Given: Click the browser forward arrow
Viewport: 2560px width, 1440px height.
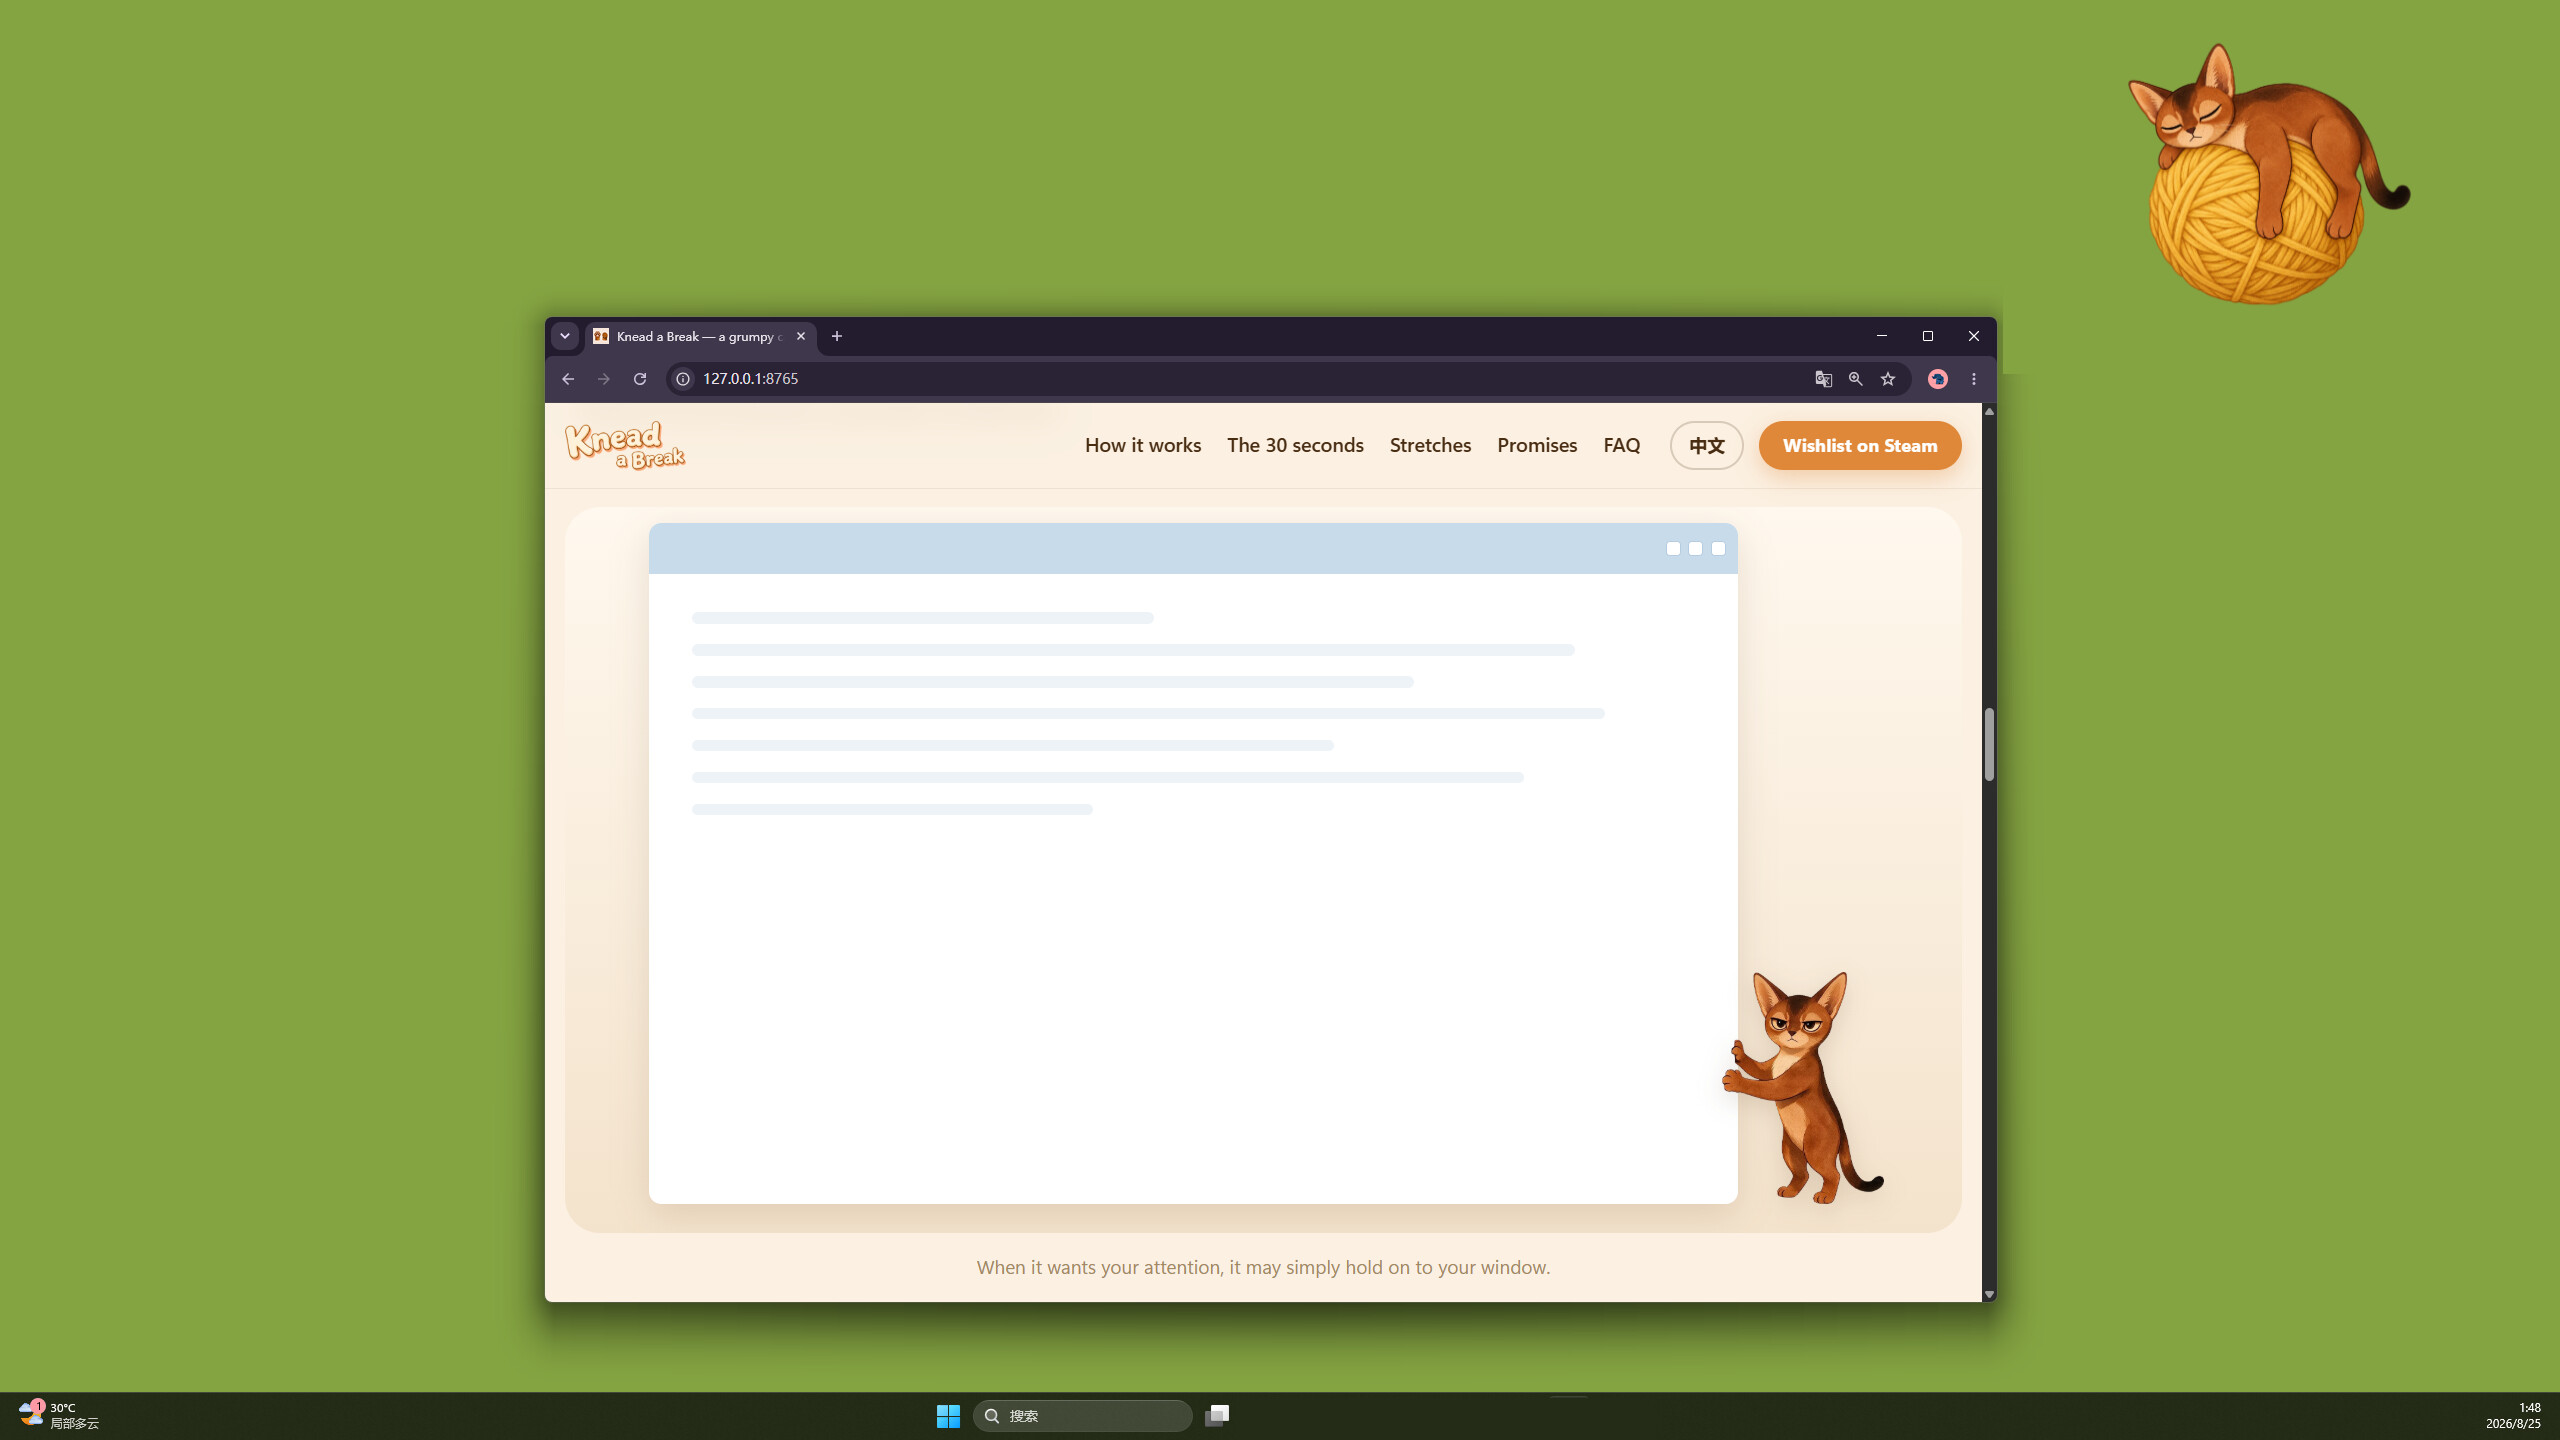Looking at the screenshot, I should coord(604,379).
